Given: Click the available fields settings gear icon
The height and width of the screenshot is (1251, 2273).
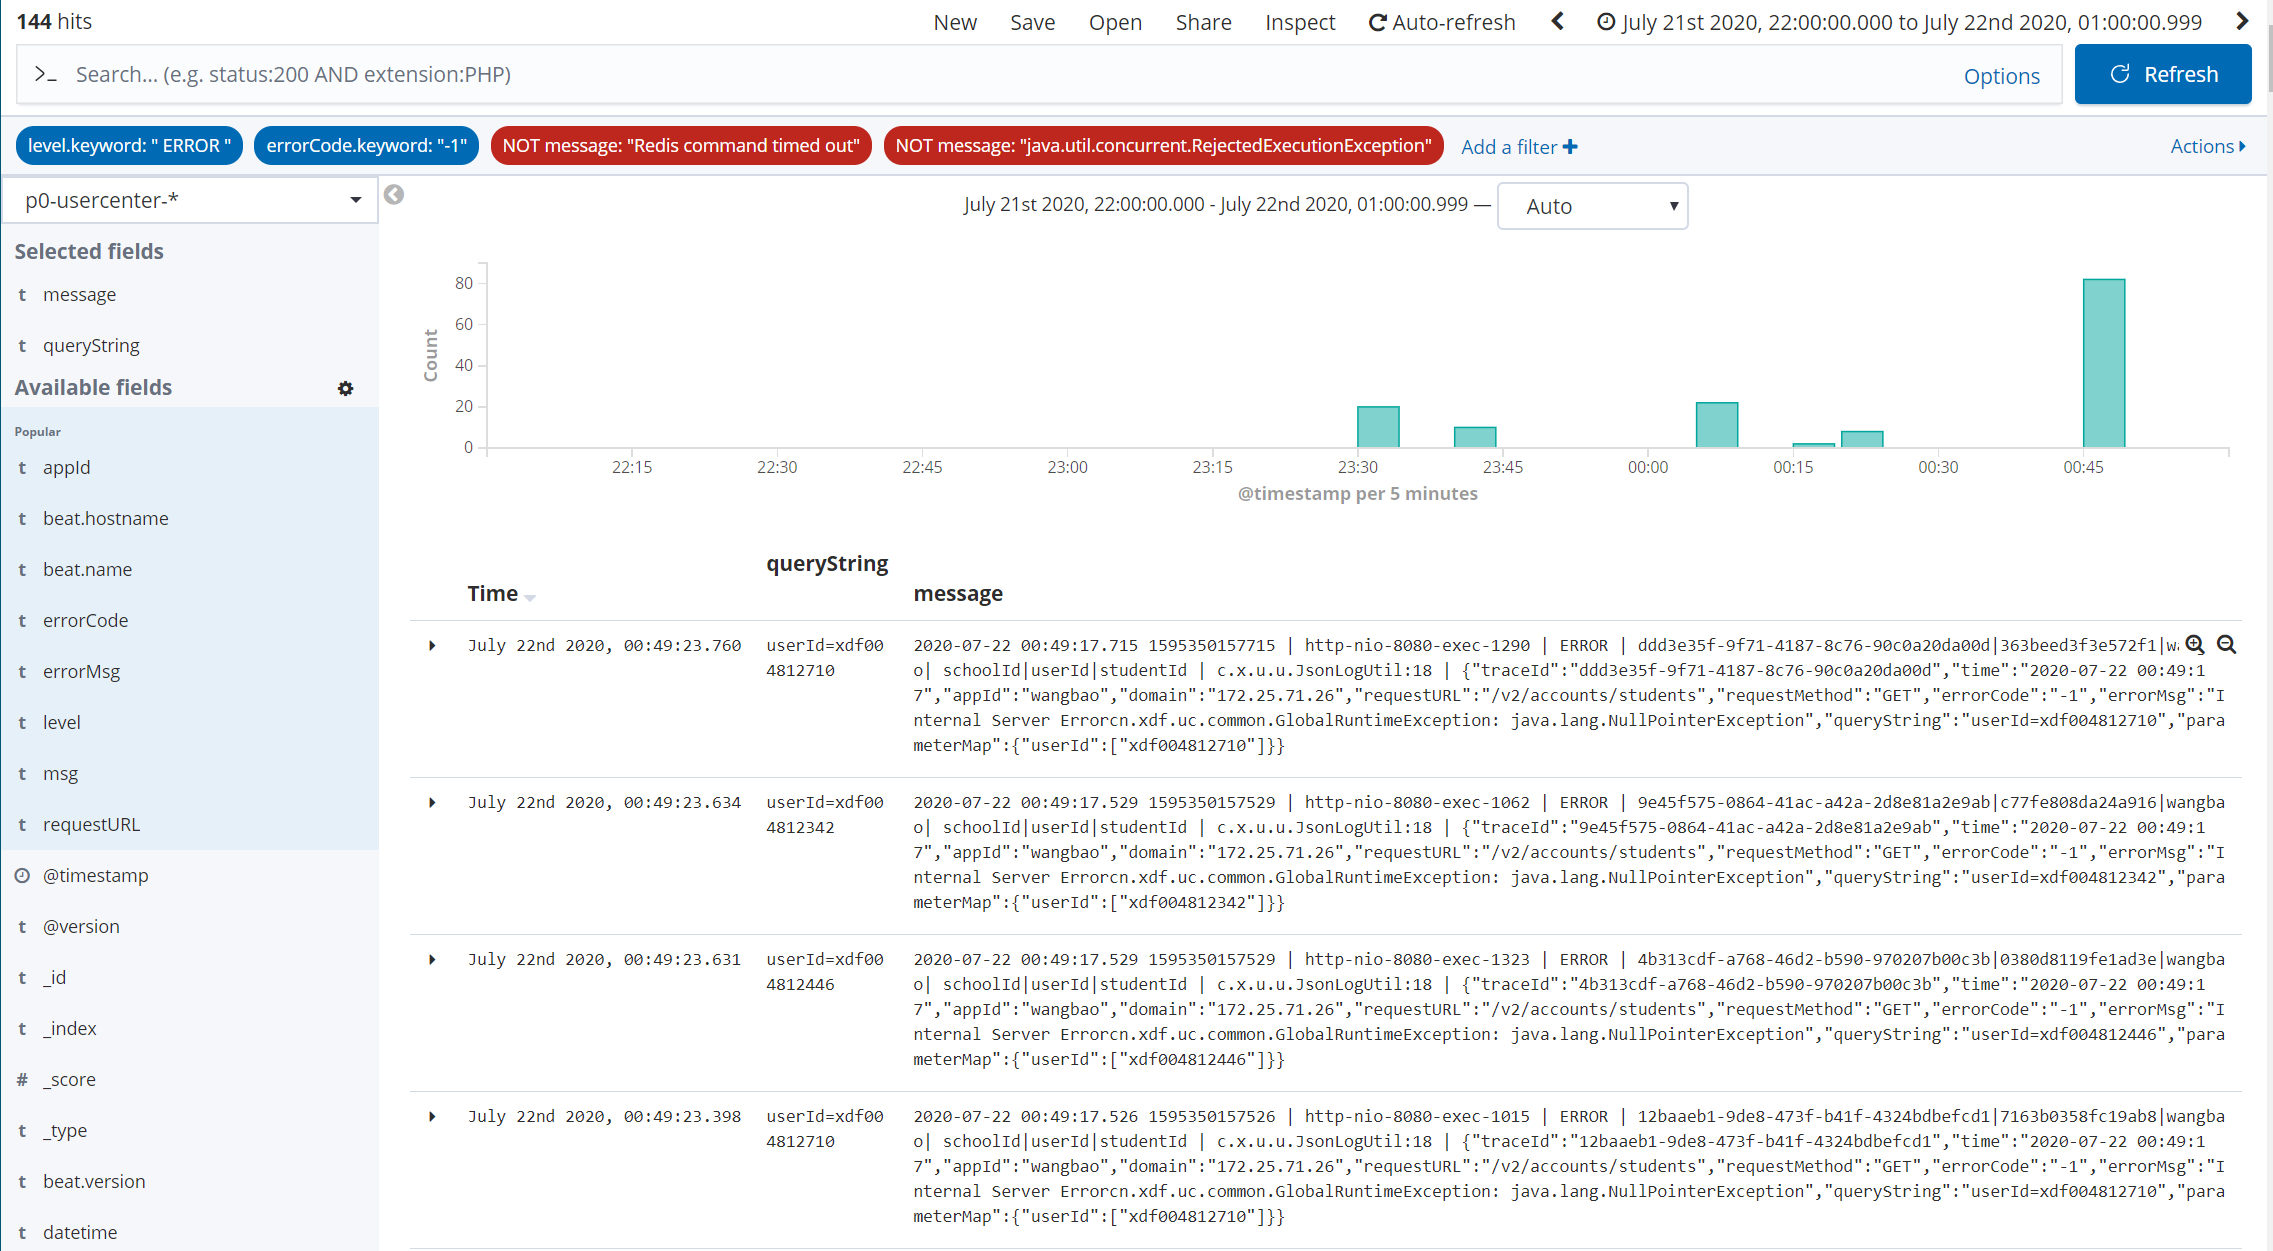Looking at the screenshot, I should pyautogui.click(x=345, y=388).
